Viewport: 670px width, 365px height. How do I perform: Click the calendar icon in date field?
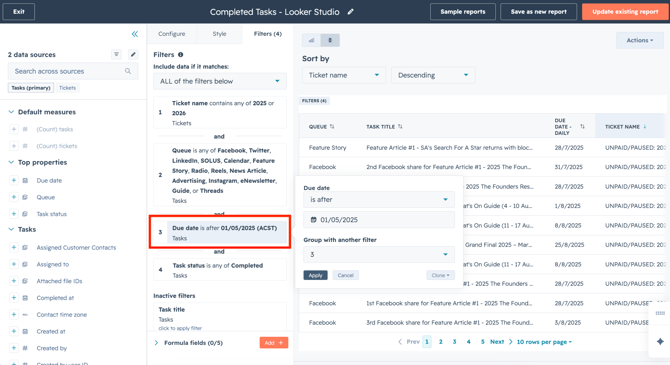(313, 220)
